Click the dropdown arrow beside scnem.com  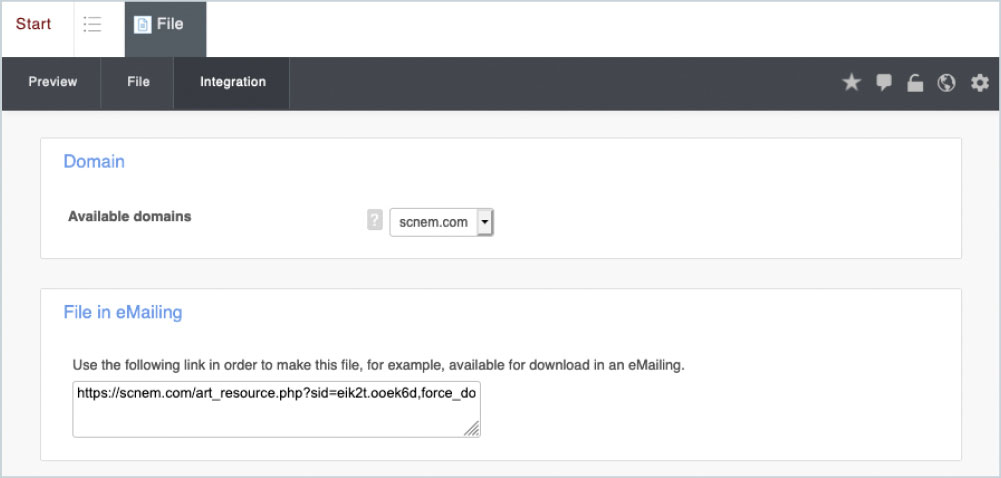coord(485,222)
